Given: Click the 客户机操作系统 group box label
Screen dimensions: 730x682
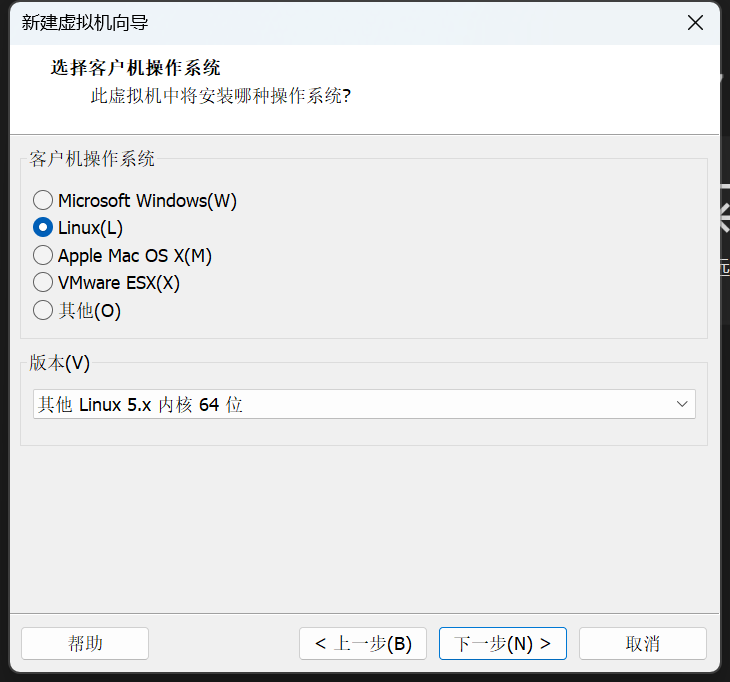Looking at the screenshot, I should tap(92, 158).
